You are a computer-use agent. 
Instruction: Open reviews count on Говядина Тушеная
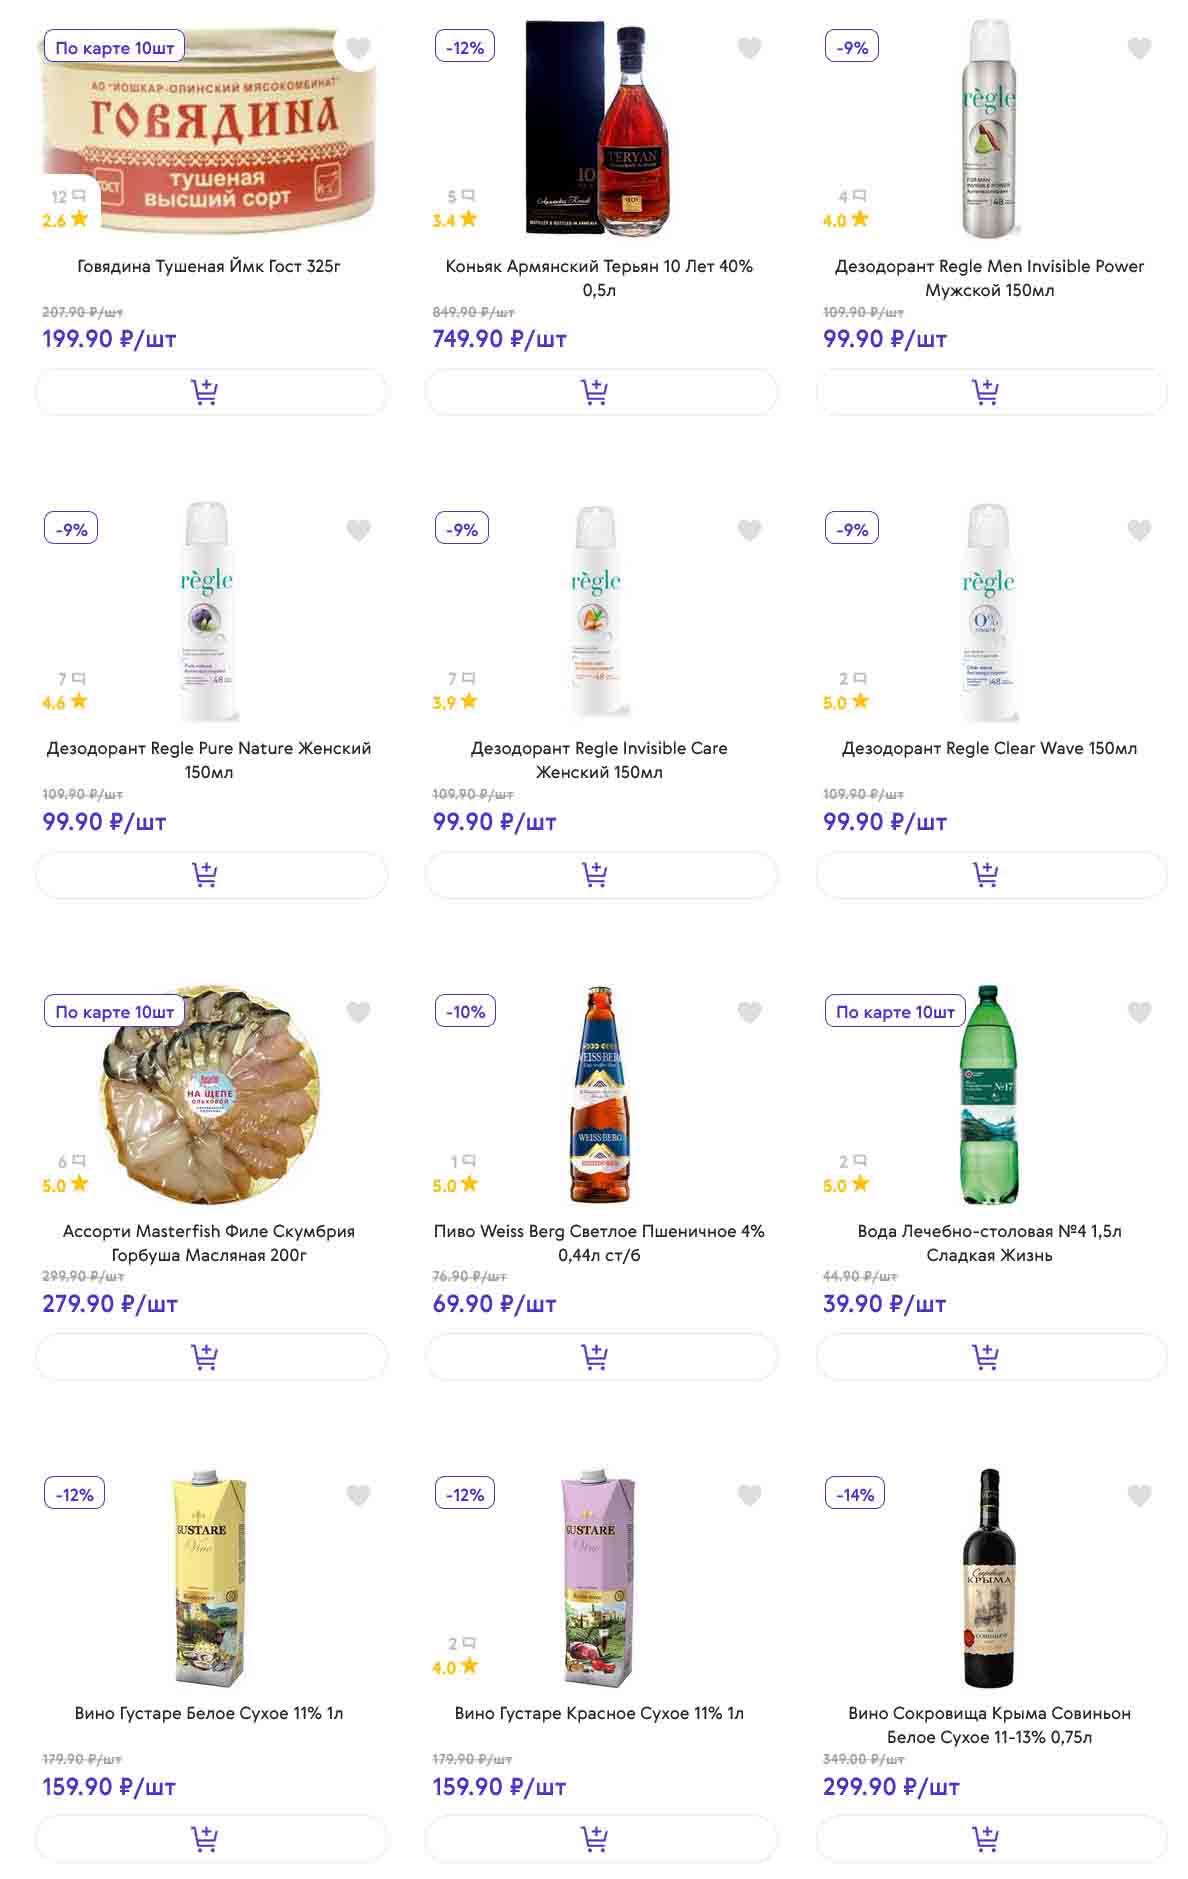coord(68,197)
